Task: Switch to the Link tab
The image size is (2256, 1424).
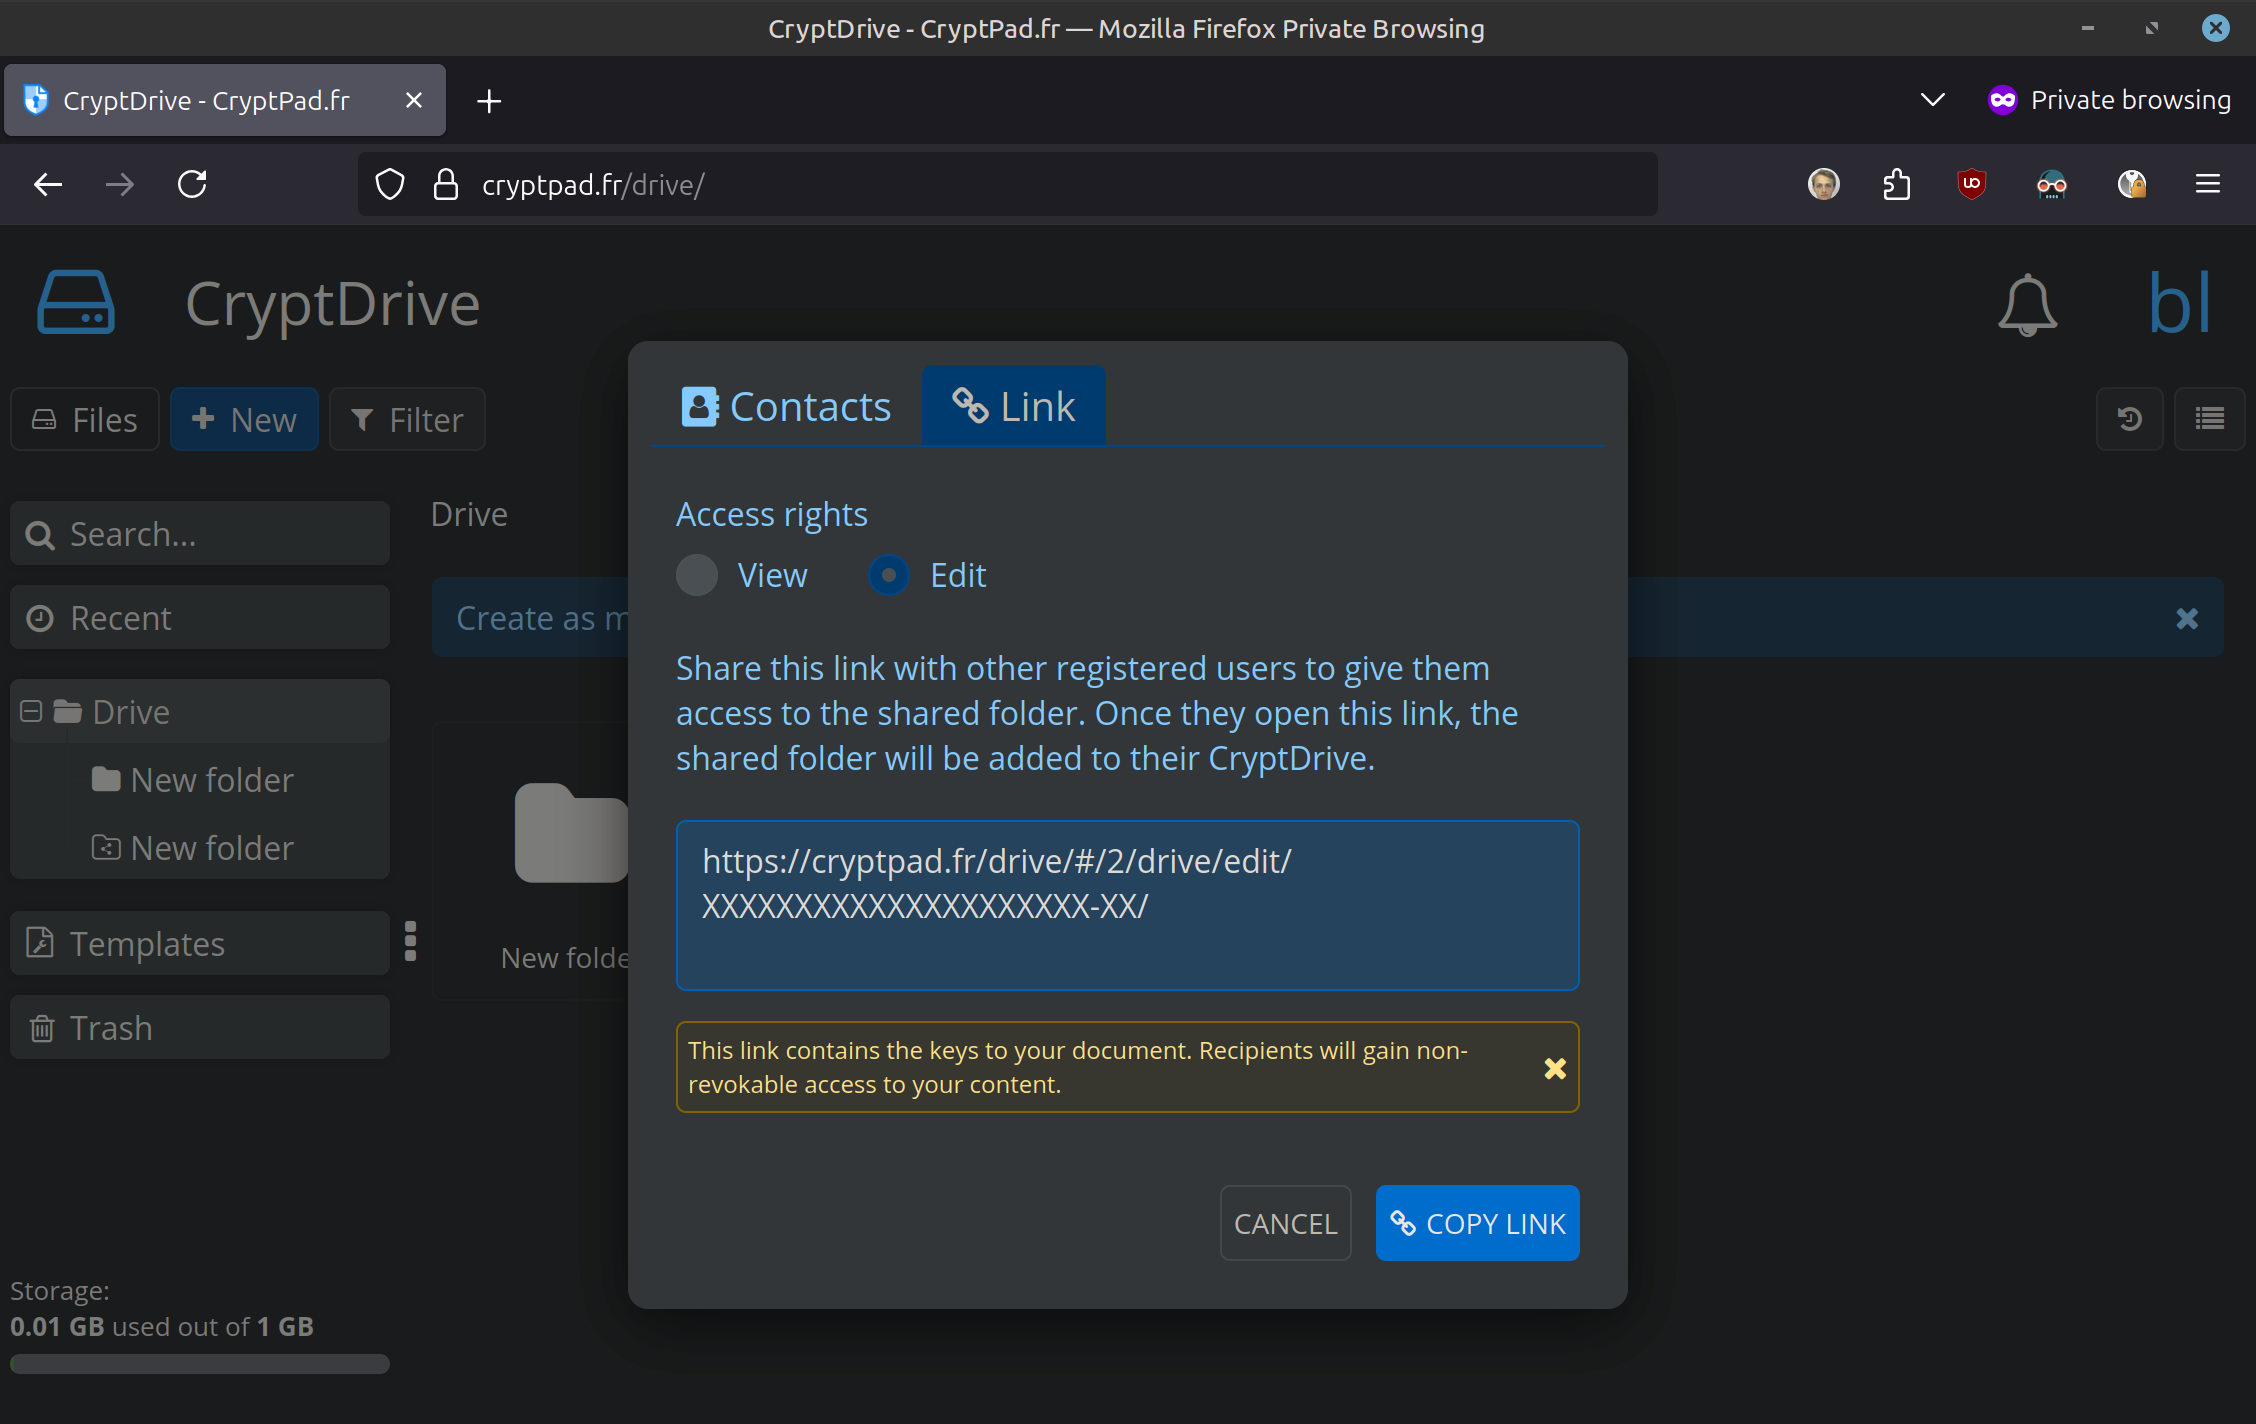Action: [x=1013, y=407]
